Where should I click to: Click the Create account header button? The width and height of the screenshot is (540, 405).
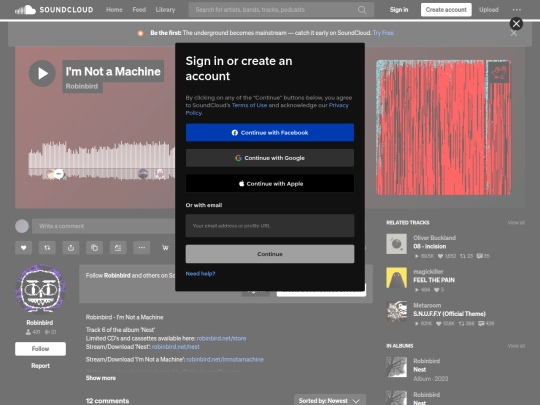click(446, 10)
